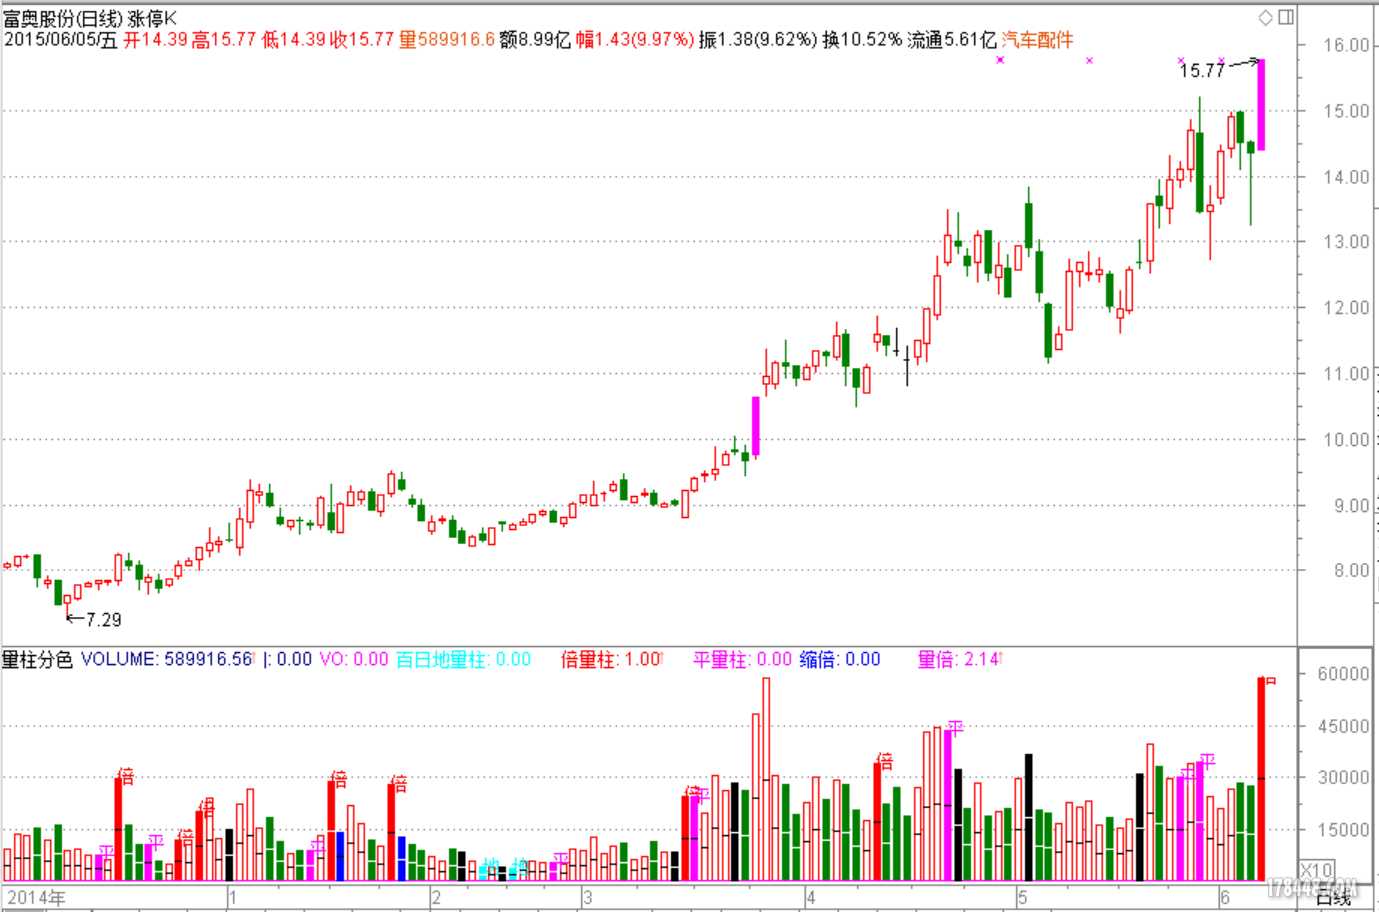Click month 1 on time axis

[233, 897]
